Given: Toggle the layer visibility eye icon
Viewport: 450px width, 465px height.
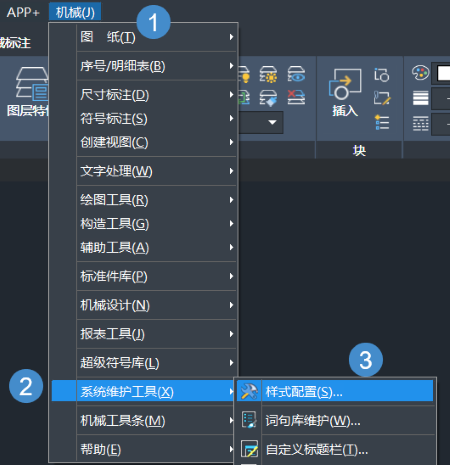Looking at the screenshot, I should click(x=296, y=74).
